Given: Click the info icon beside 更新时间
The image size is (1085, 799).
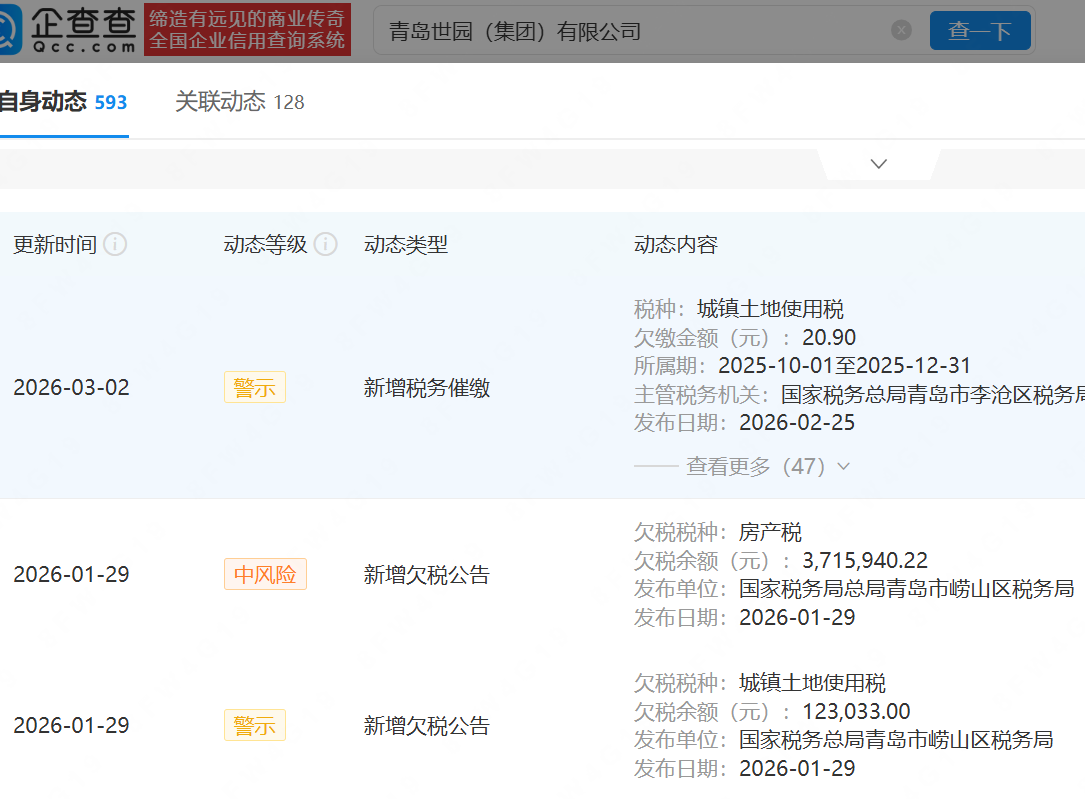Looking at the screenshot, I should (116, 245).
